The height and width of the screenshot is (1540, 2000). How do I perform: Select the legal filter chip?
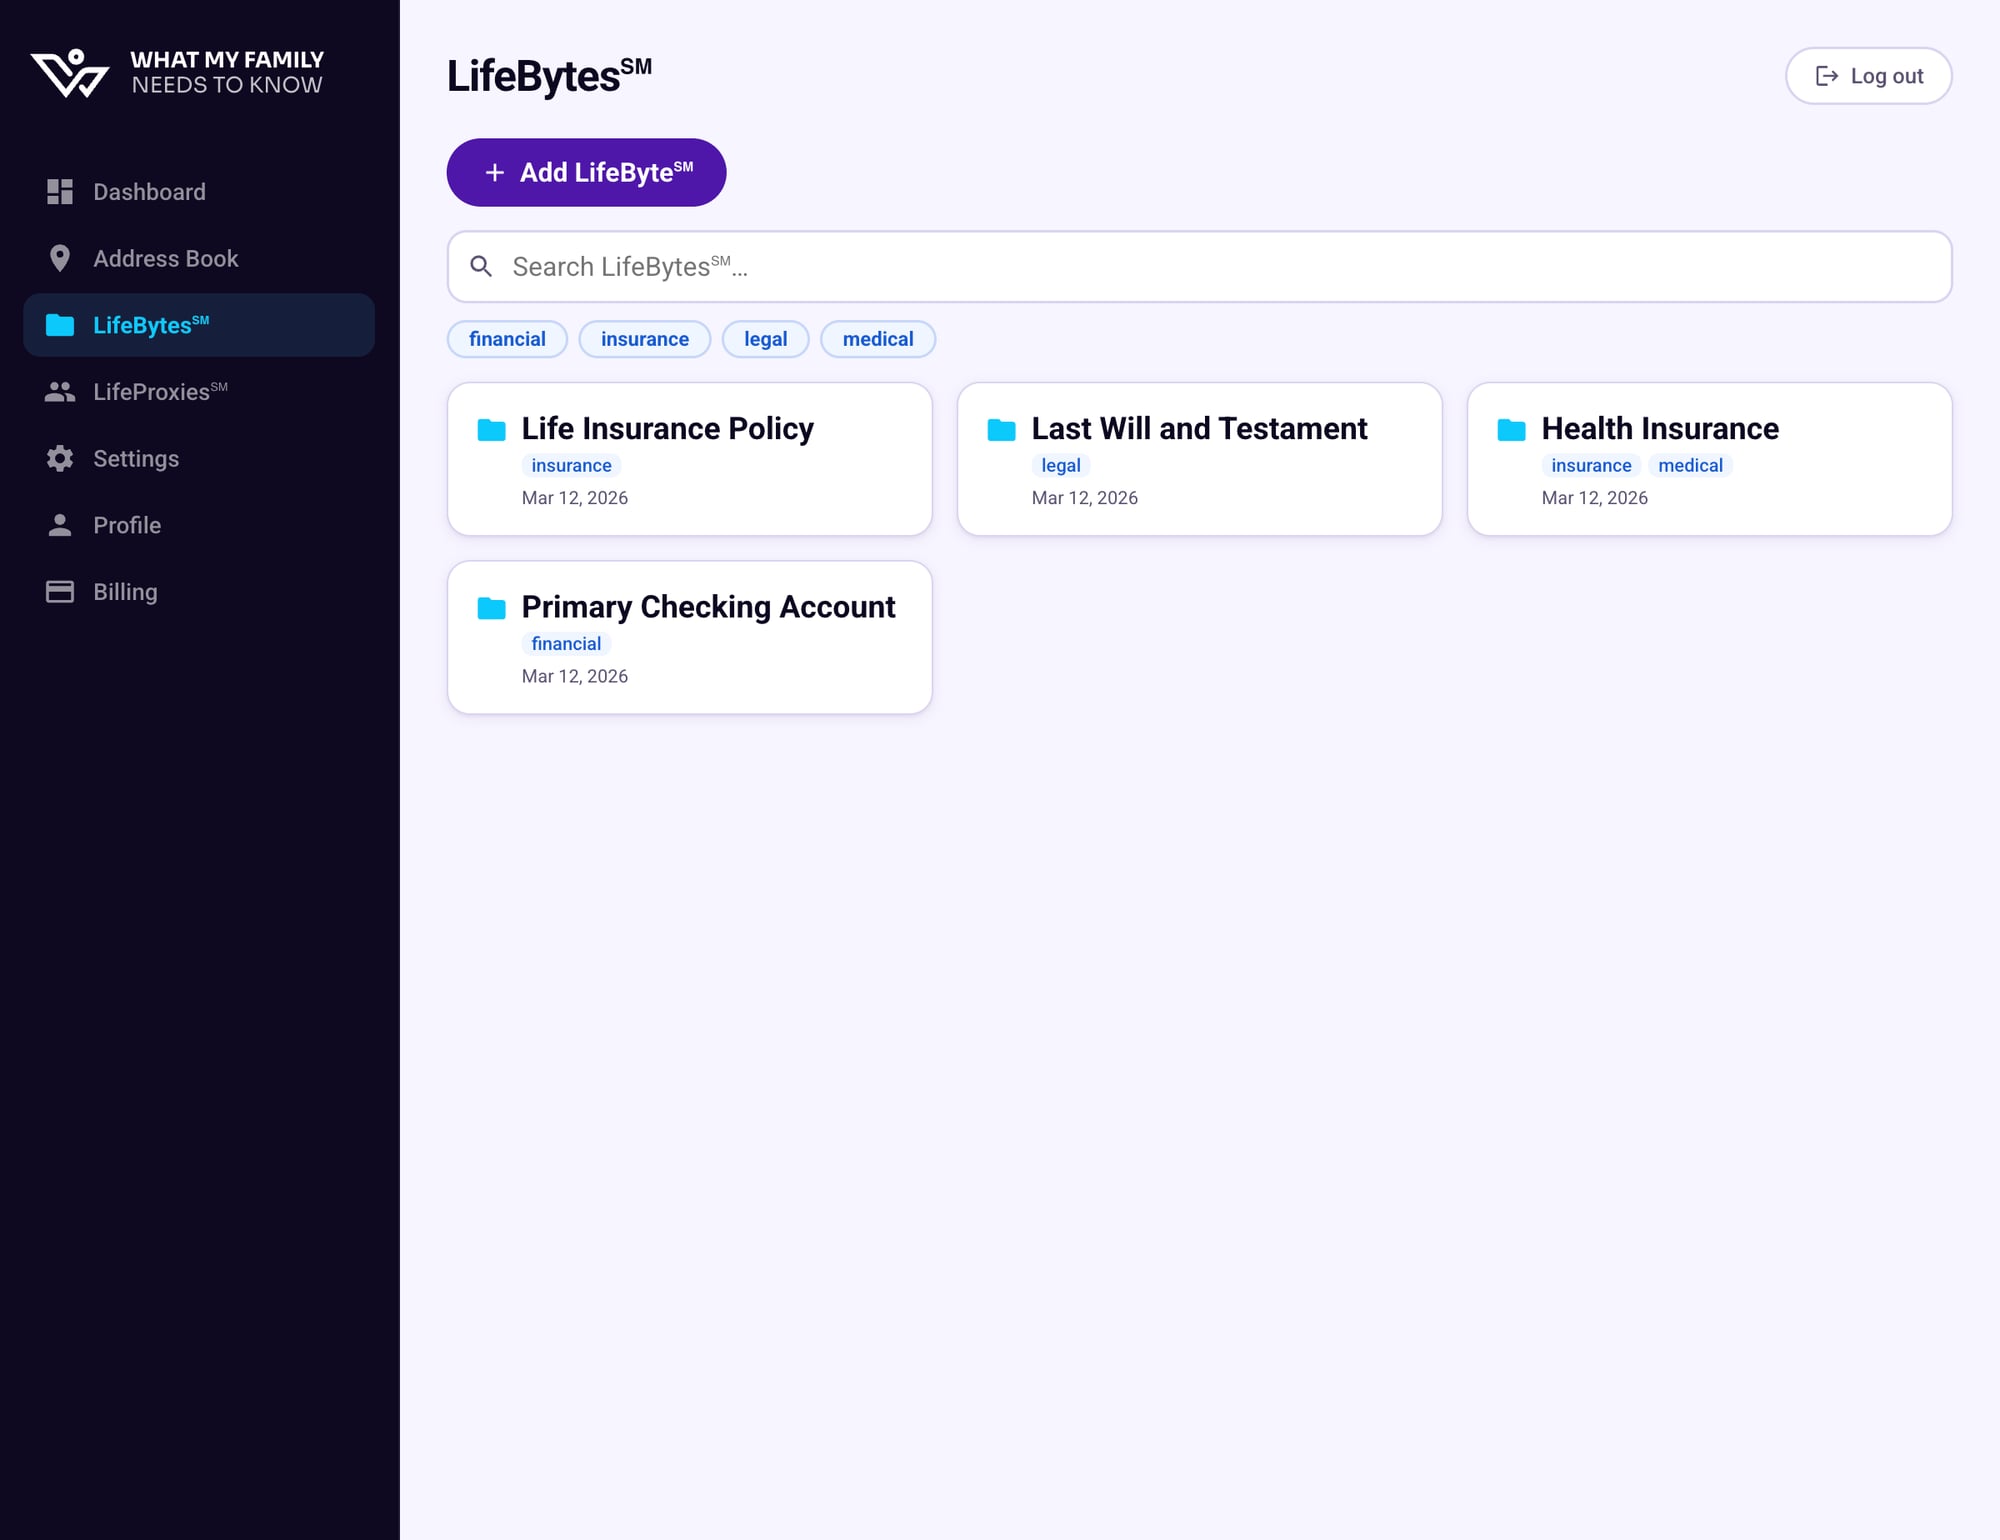765,339
